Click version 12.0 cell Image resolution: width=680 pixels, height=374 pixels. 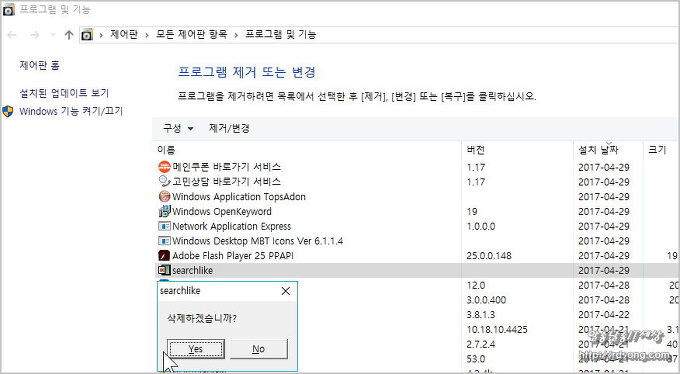point(476,285)
